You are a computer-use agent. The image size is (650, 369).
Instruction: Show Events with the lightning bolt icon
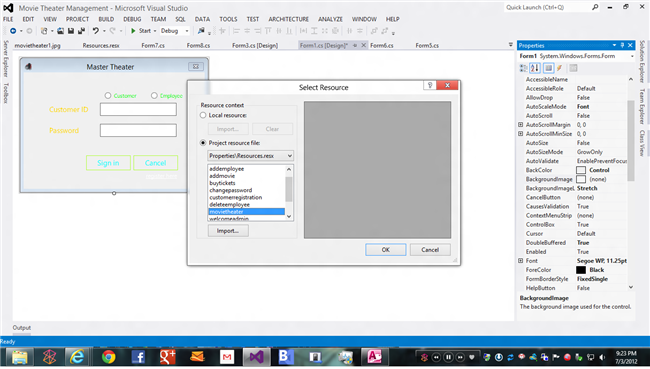(559, 68)
